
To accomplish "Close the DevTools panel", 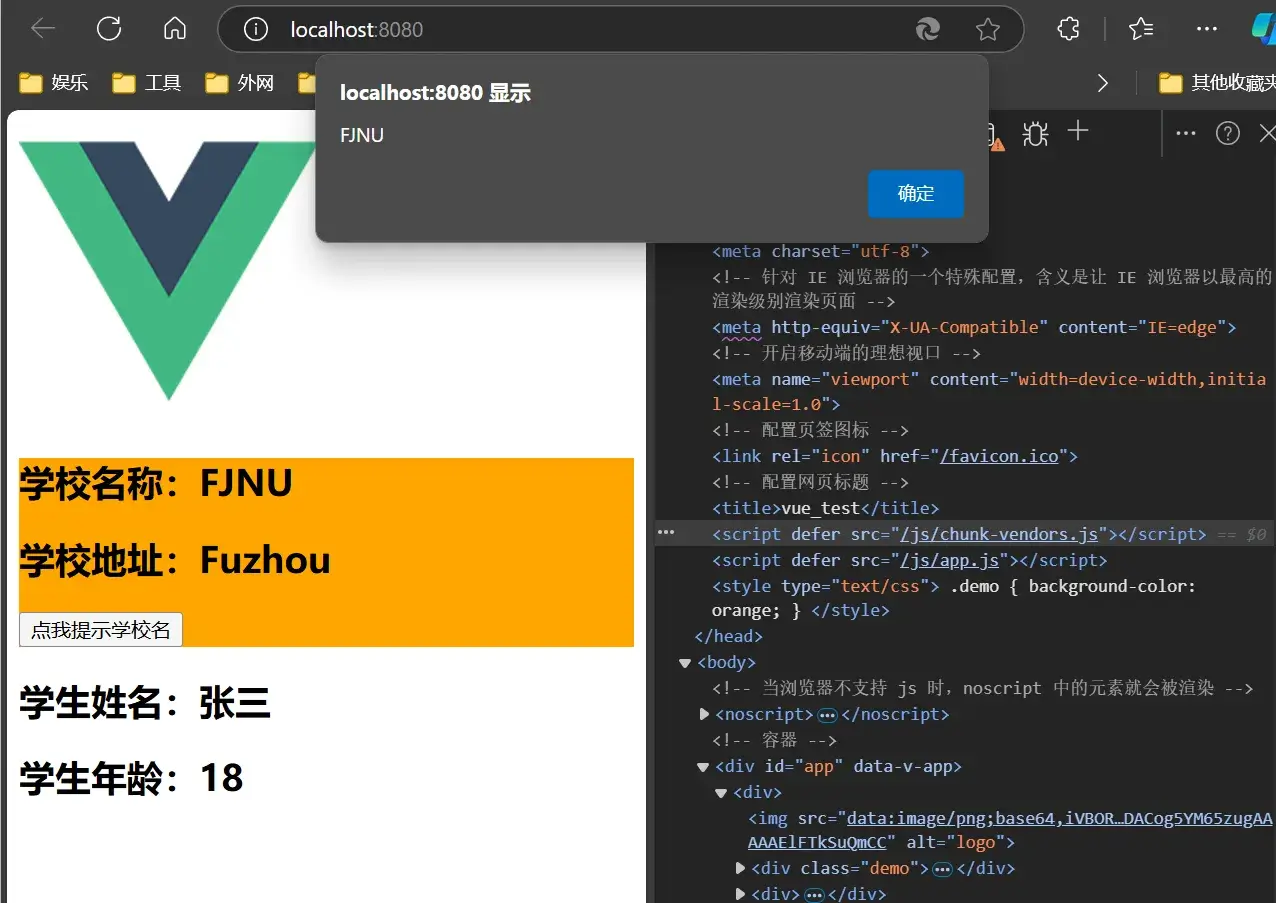I will 1267,133.
